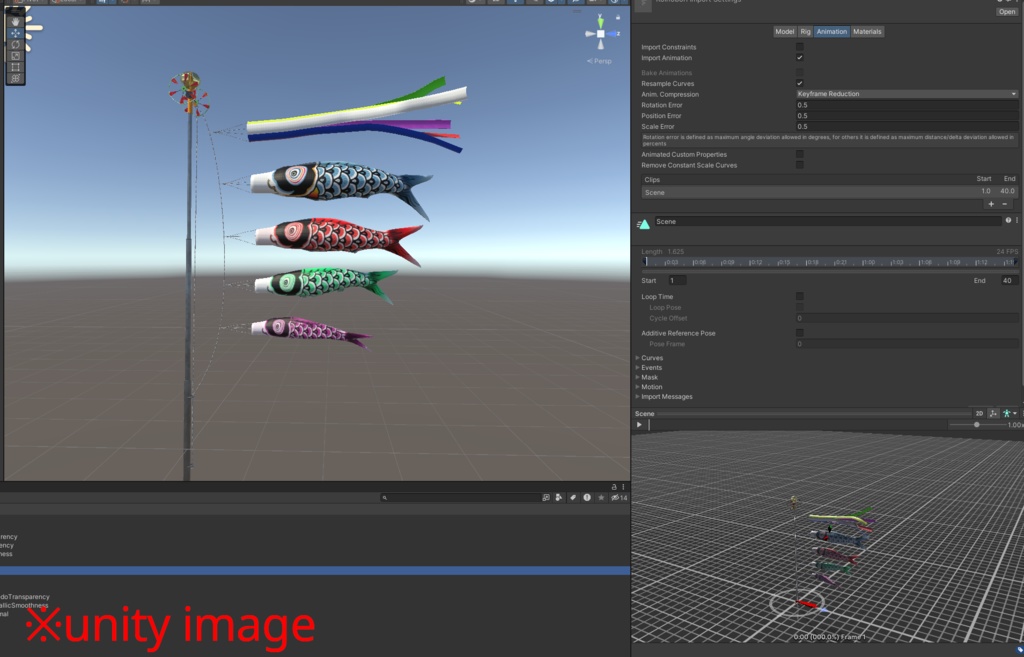The image size is (1024, 657).
Task: Toggle the Persp projection label
Action: pyautogui.click(x=600, y=61)
